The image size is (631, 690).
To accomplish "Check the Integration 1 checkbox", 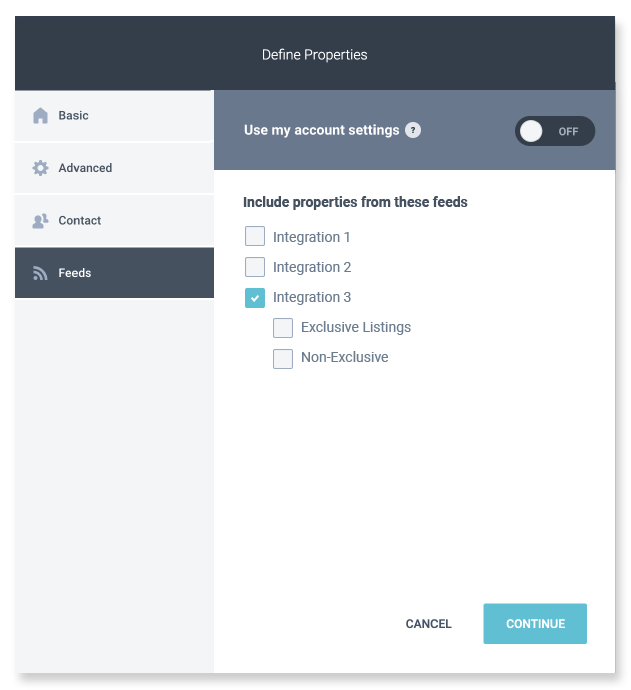I will [255, 236].
